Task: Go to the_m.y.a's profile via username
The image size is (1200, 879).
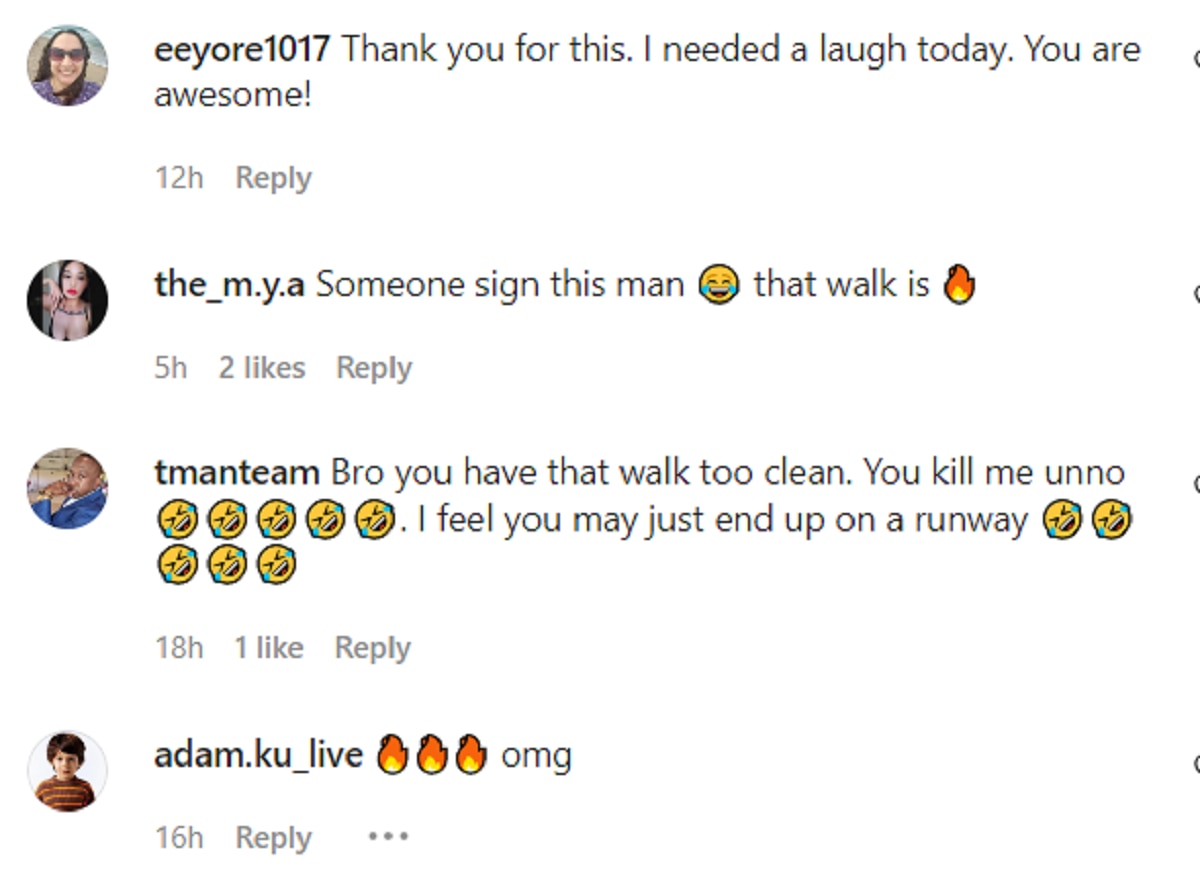Action: point(229,285)
